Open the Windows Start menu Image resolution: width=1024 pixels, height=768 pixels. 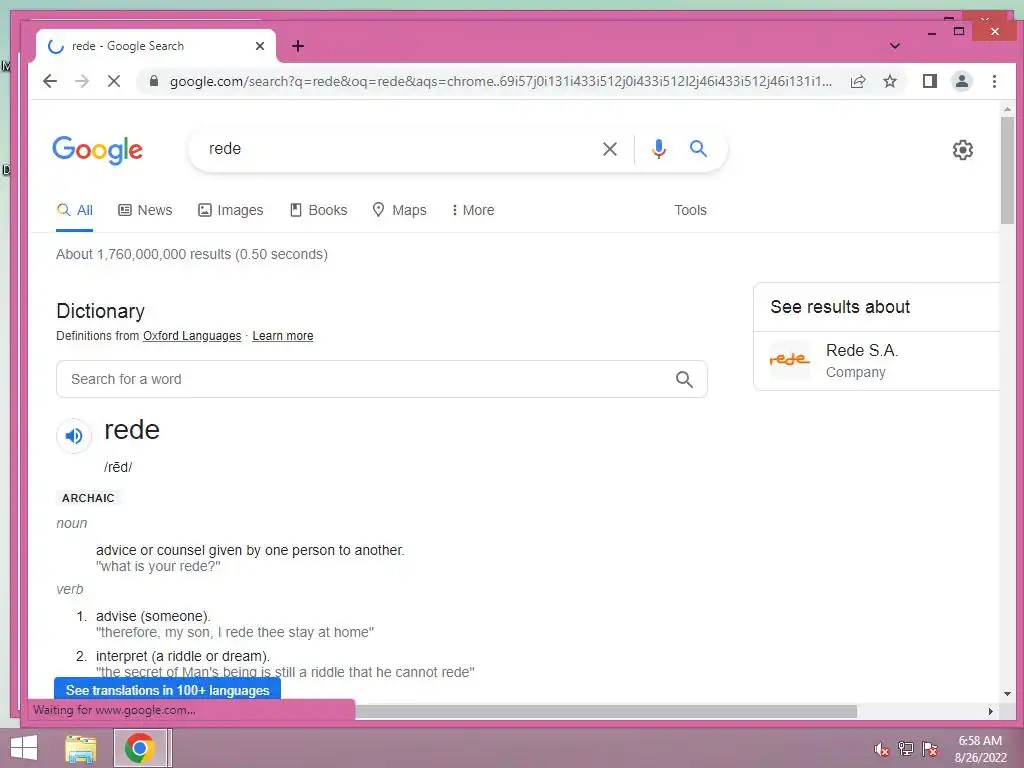(24, 748)
